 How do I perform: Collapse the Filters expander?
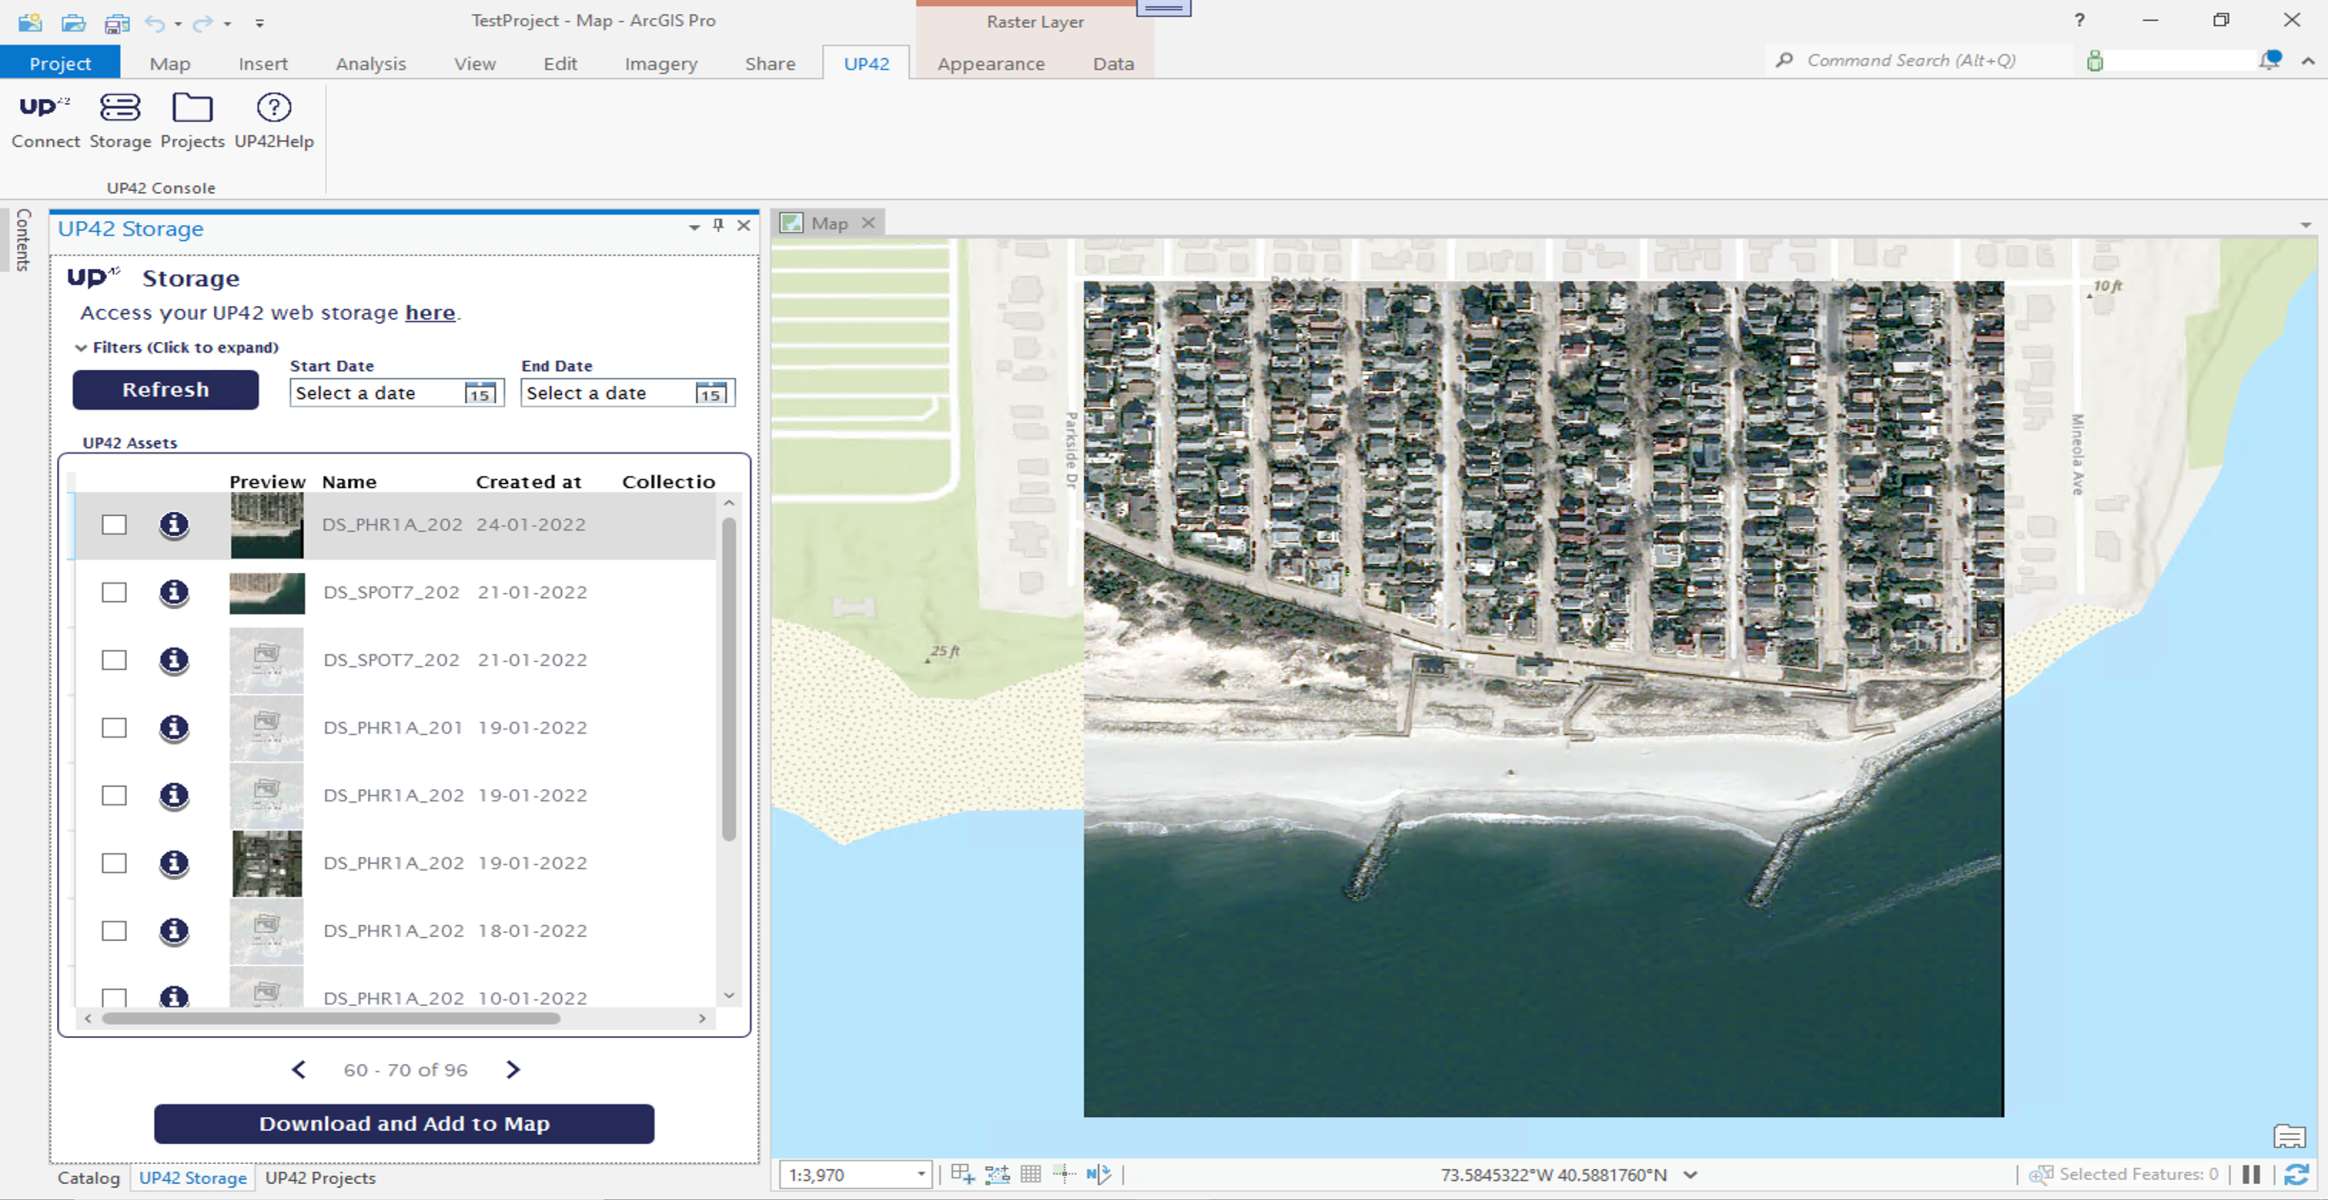(81, 348)
